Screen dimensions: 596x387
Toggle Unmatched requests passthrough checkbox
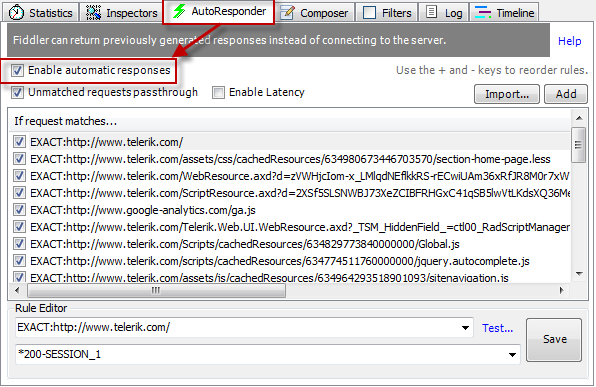pos(17,92)
